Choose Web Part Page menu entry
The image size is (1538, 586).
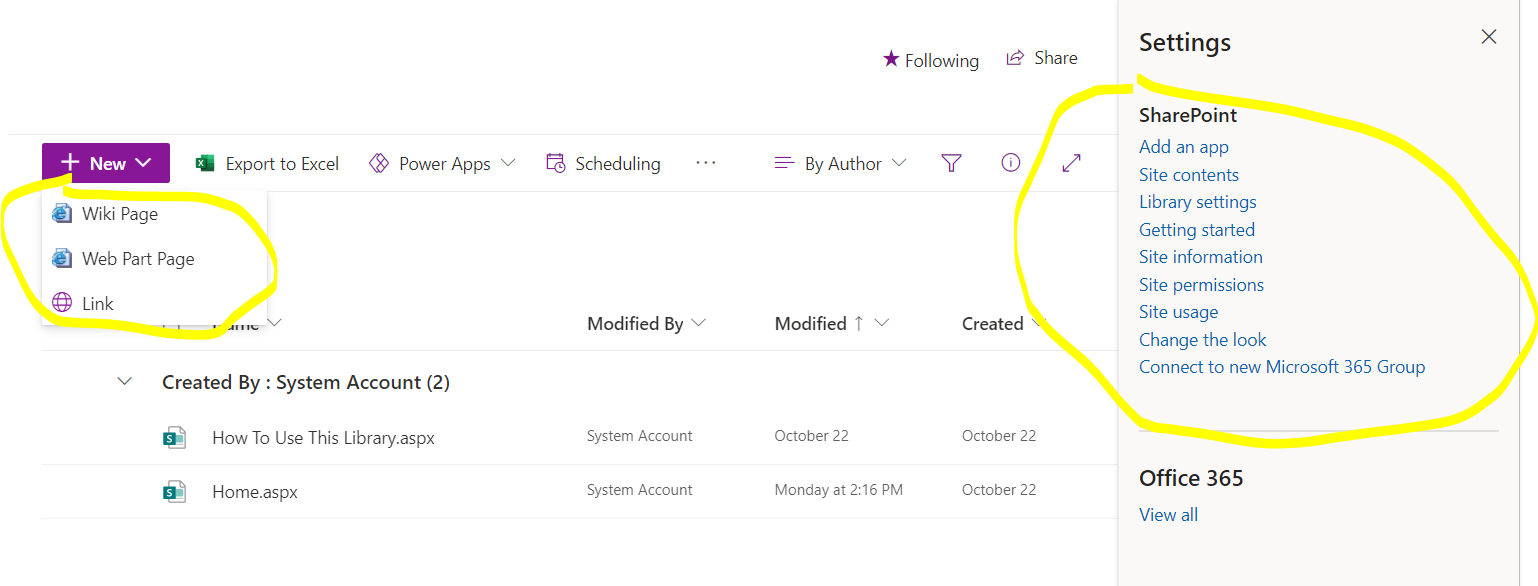tap(137, 258)
